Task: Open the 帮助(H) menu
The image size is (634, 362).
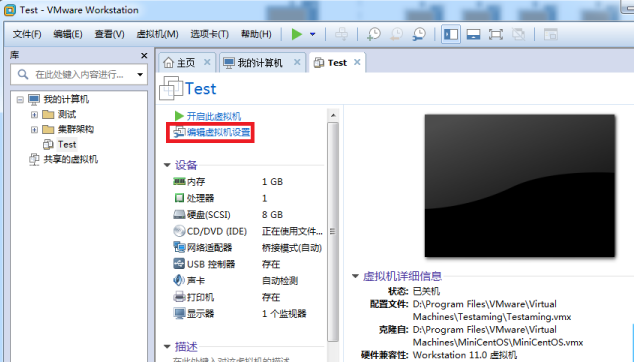Action: (x=256, y=34)
